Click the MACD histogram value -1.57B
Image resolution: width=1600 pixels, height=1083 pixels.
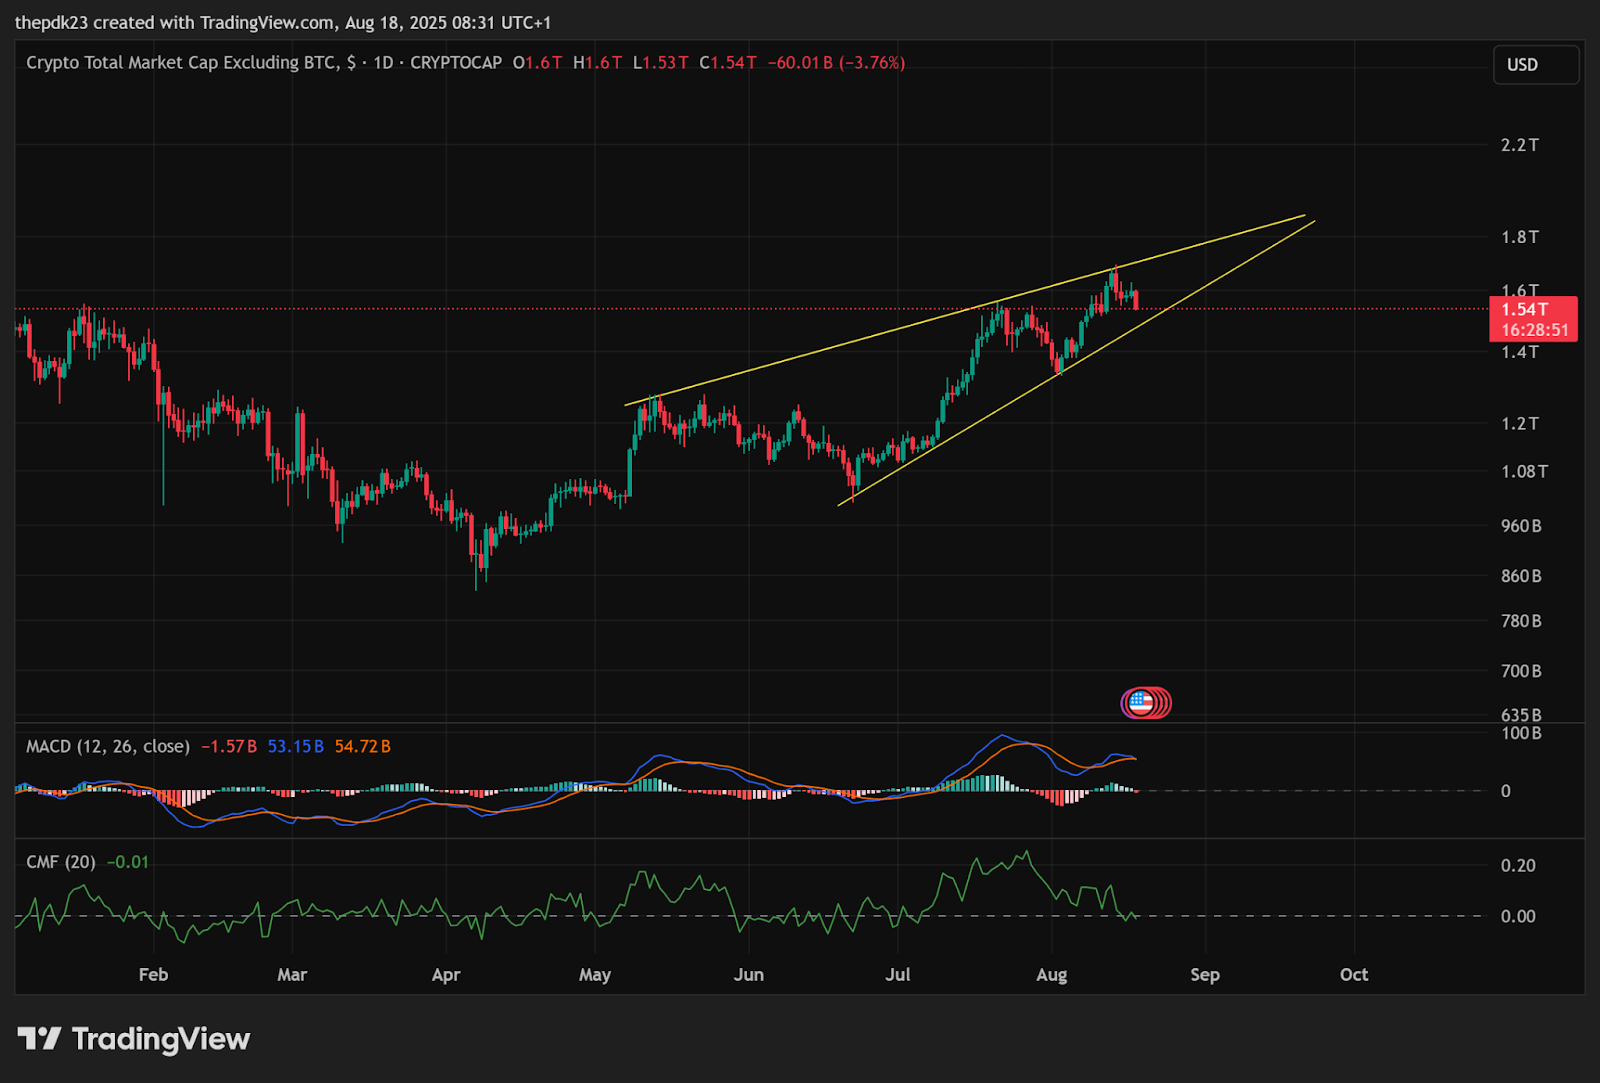coord(229,746)
